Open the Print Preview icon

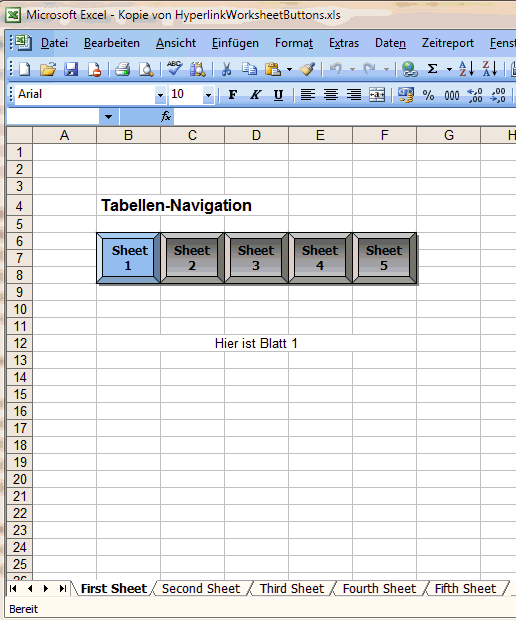point(146,70)
